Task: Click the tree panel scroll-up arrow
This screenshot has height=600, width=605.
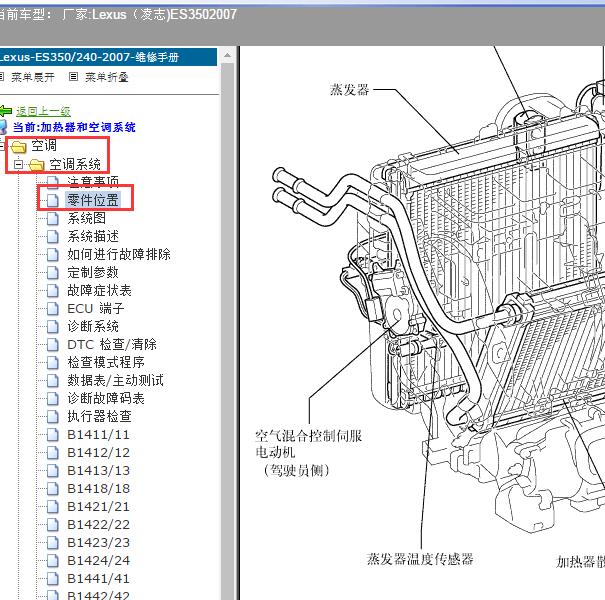Action: coord(227,56)
